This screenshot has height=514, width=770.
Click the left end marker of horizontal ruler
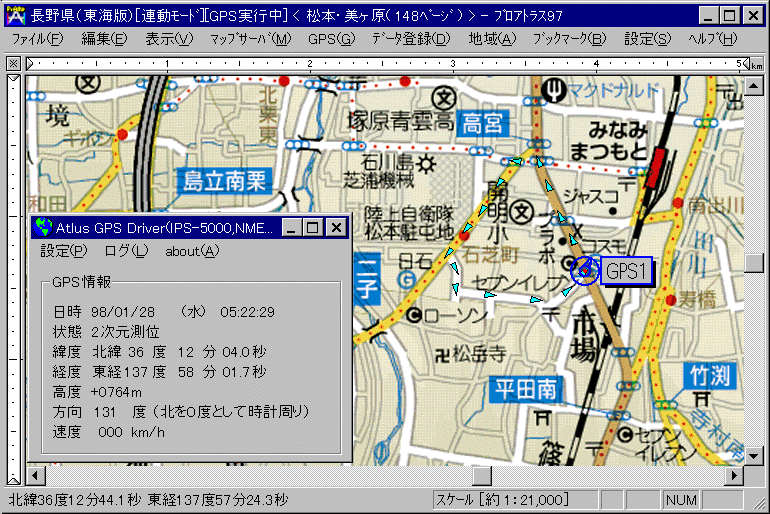tap(29, 63)
